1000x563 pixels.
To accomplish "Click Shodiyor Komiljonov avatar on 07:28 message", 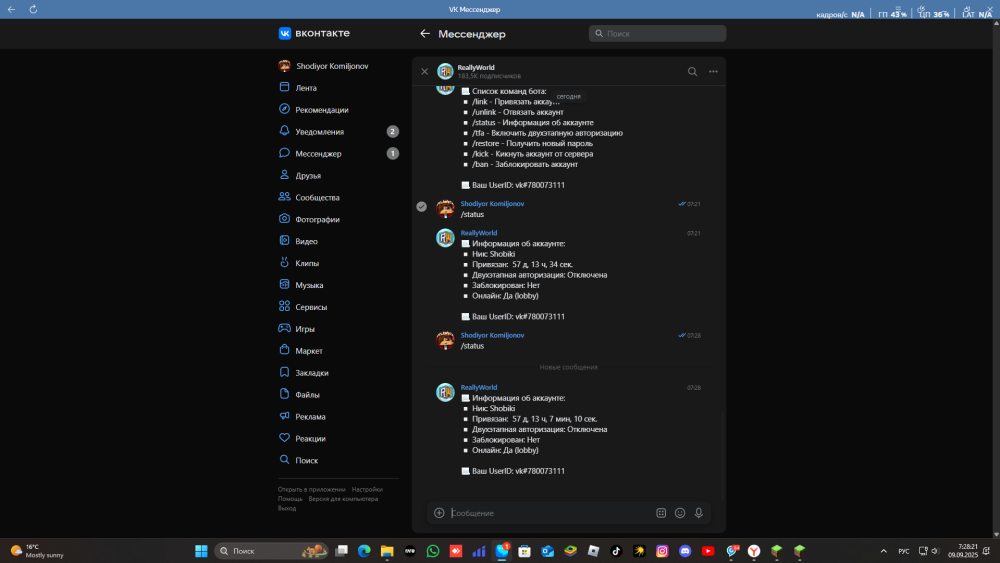I will pyautogui.click(x=445, y=340).
